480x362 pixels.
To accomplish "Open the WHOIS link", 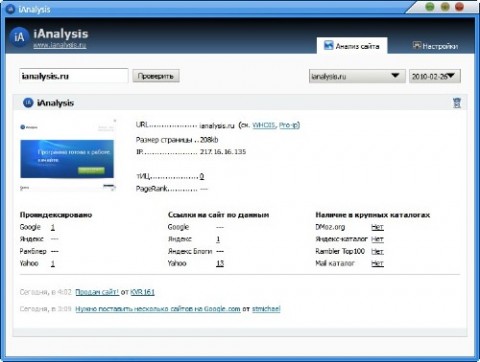I will (x=264, y=125).
